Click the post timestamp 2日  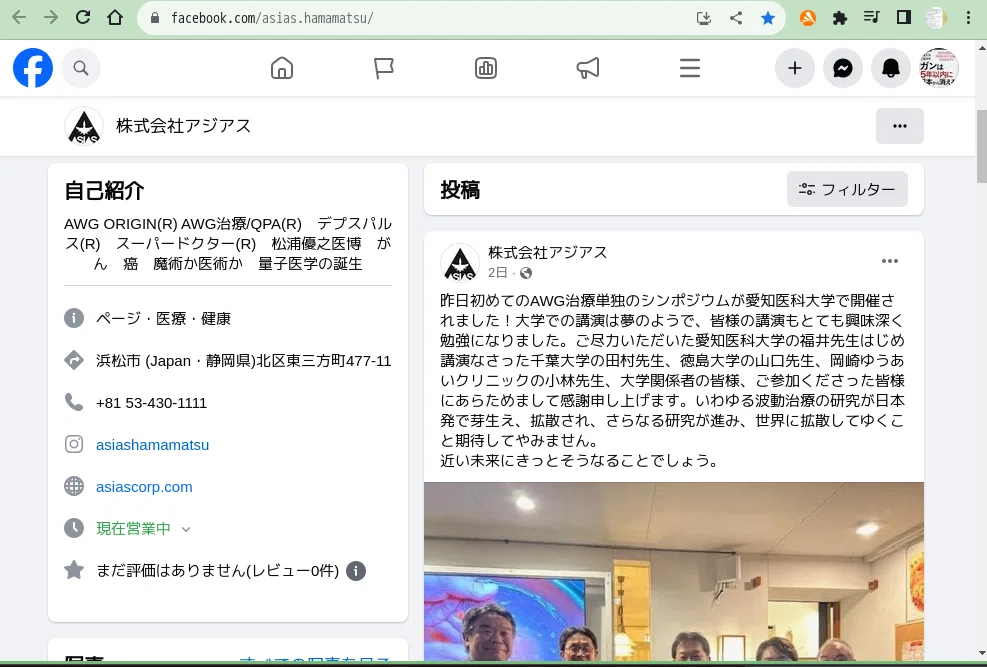497,272
